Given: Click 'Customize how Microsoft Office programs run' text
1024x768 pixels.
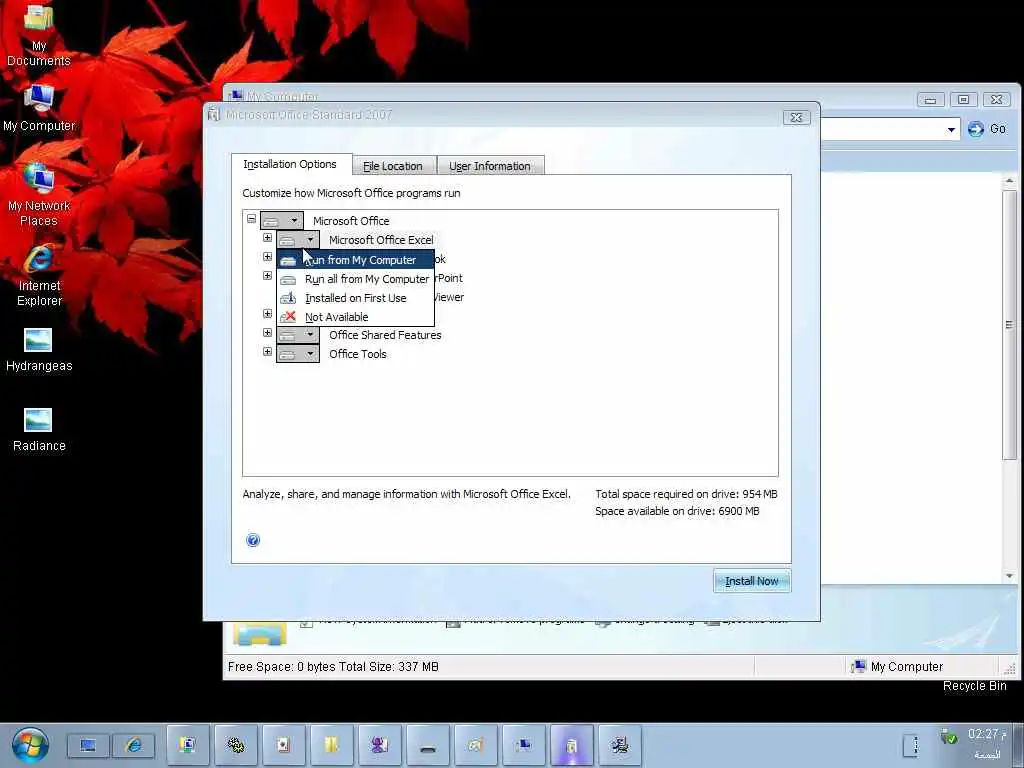Looking at the screenshot, I should (351, 193).
